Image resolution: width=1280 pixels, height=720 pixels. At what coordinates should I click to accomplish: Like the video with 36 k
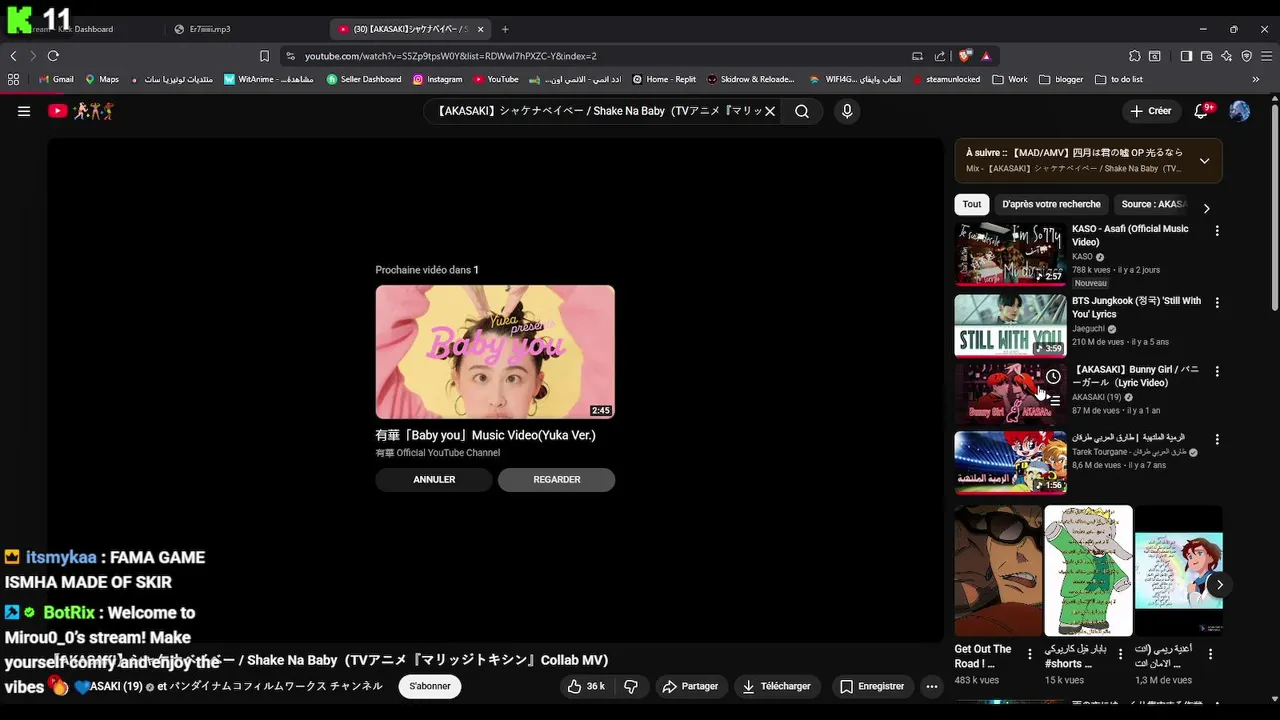(x=586, y=687)
